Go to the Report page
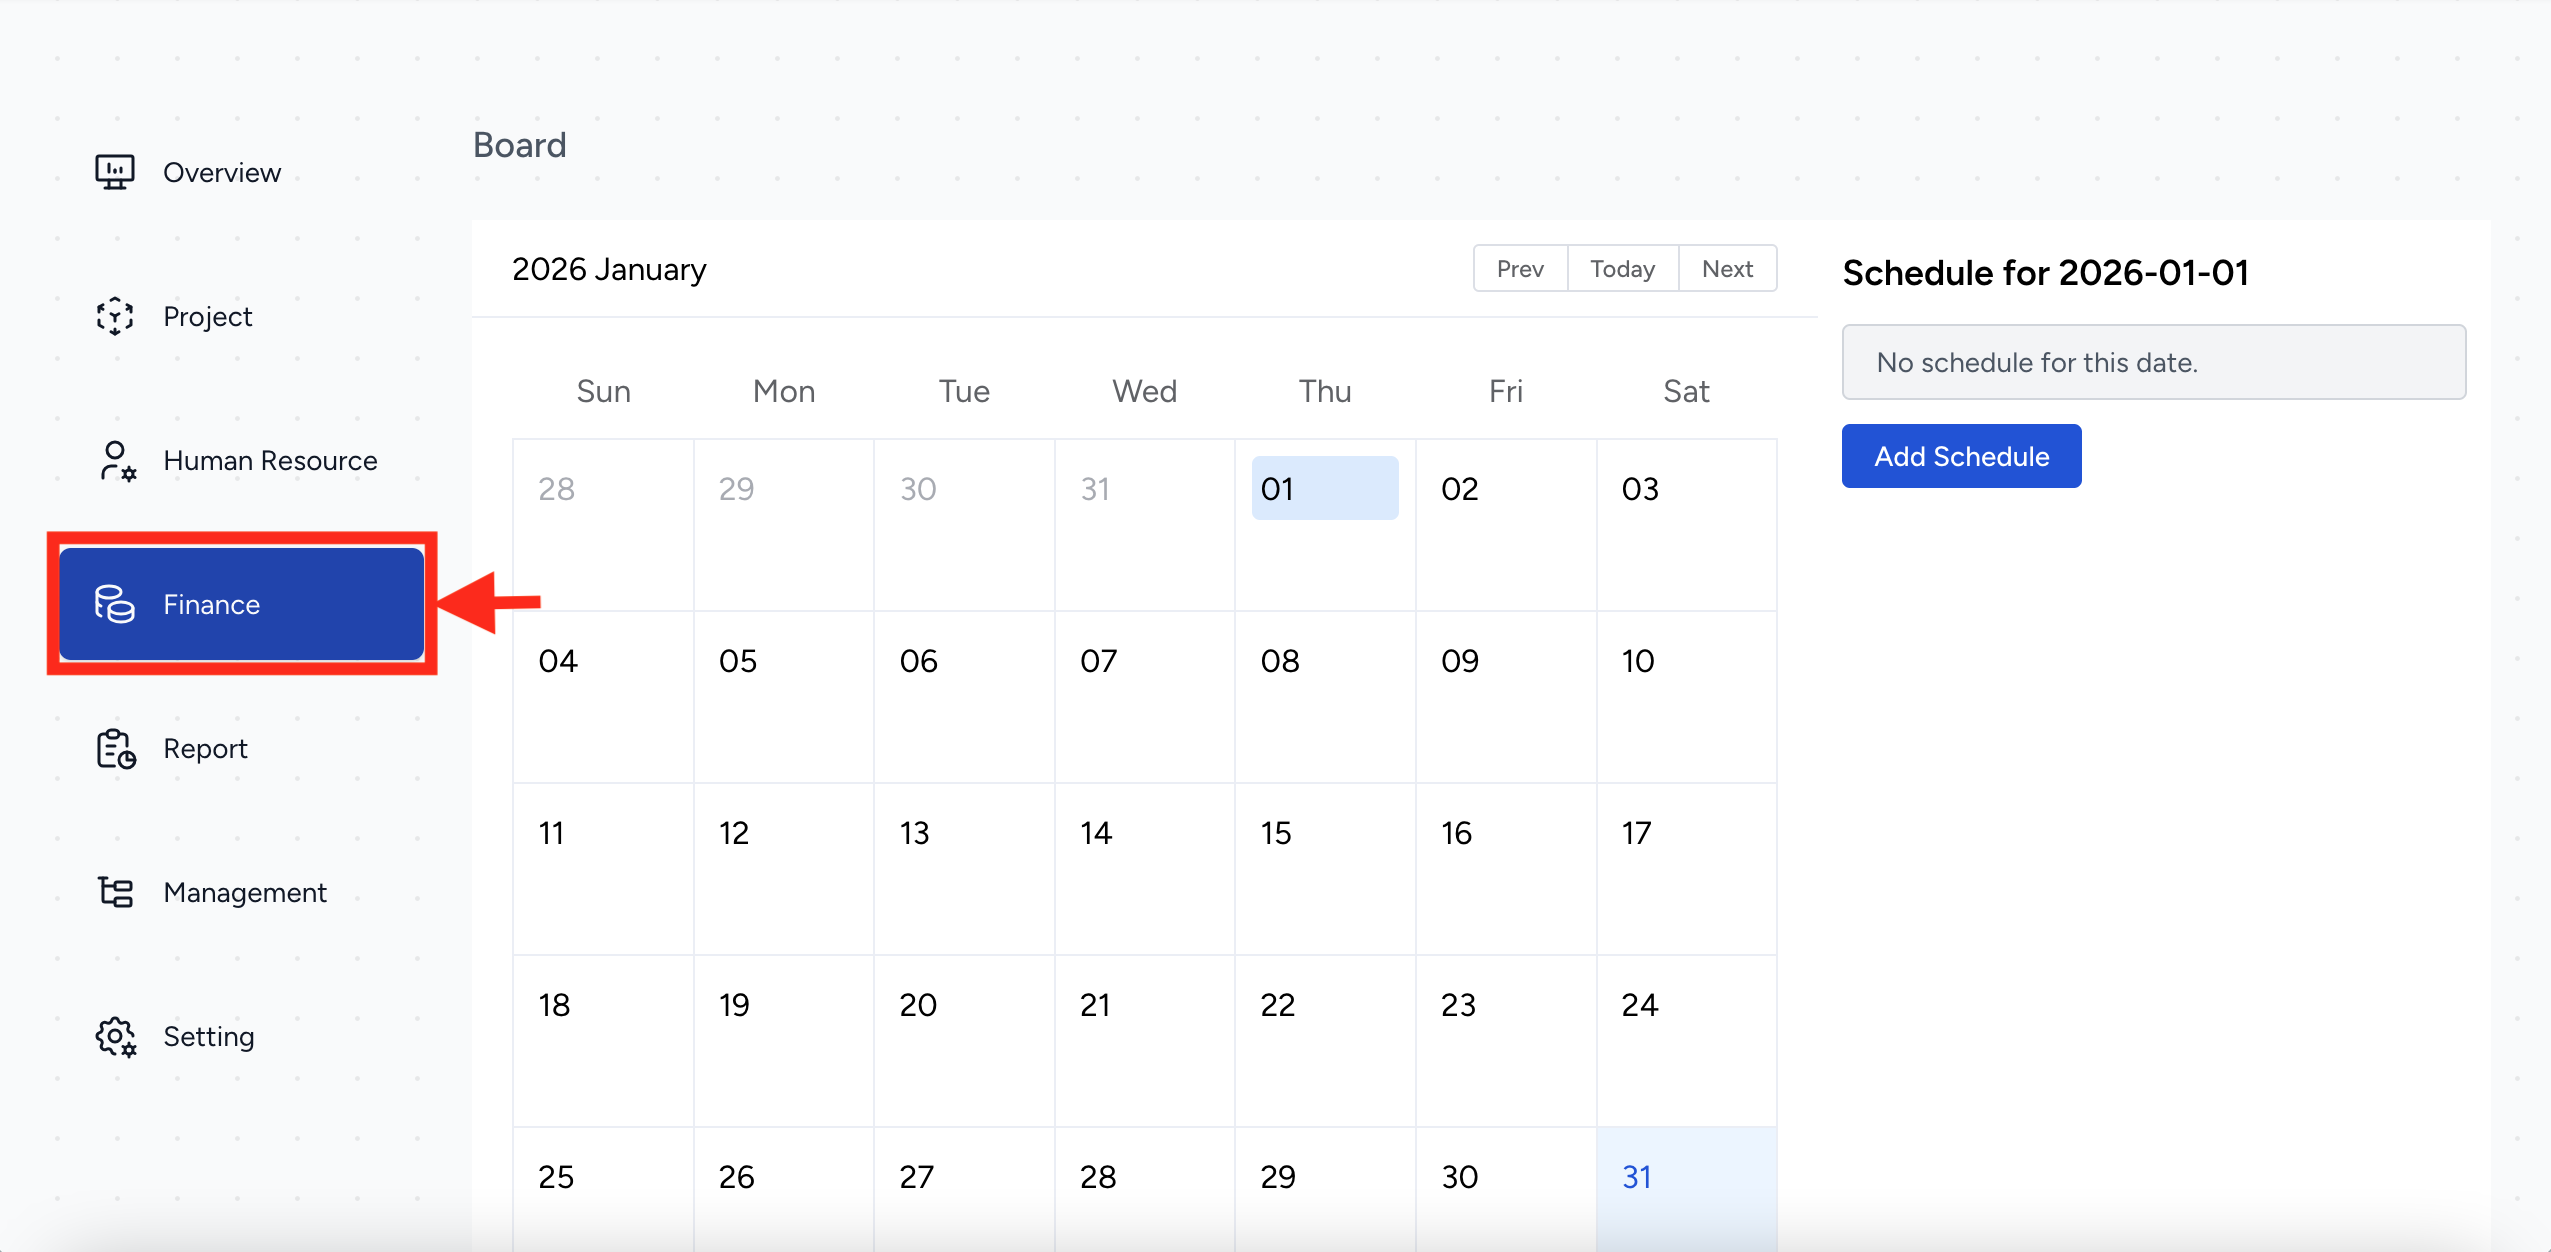The image size is (2551, 1252). click(x=205, y=748)
